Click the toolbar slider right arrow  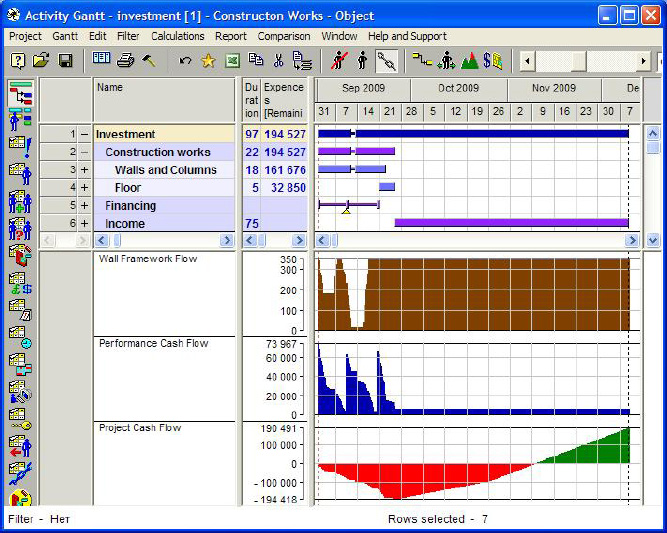click(x=644, y=61)
